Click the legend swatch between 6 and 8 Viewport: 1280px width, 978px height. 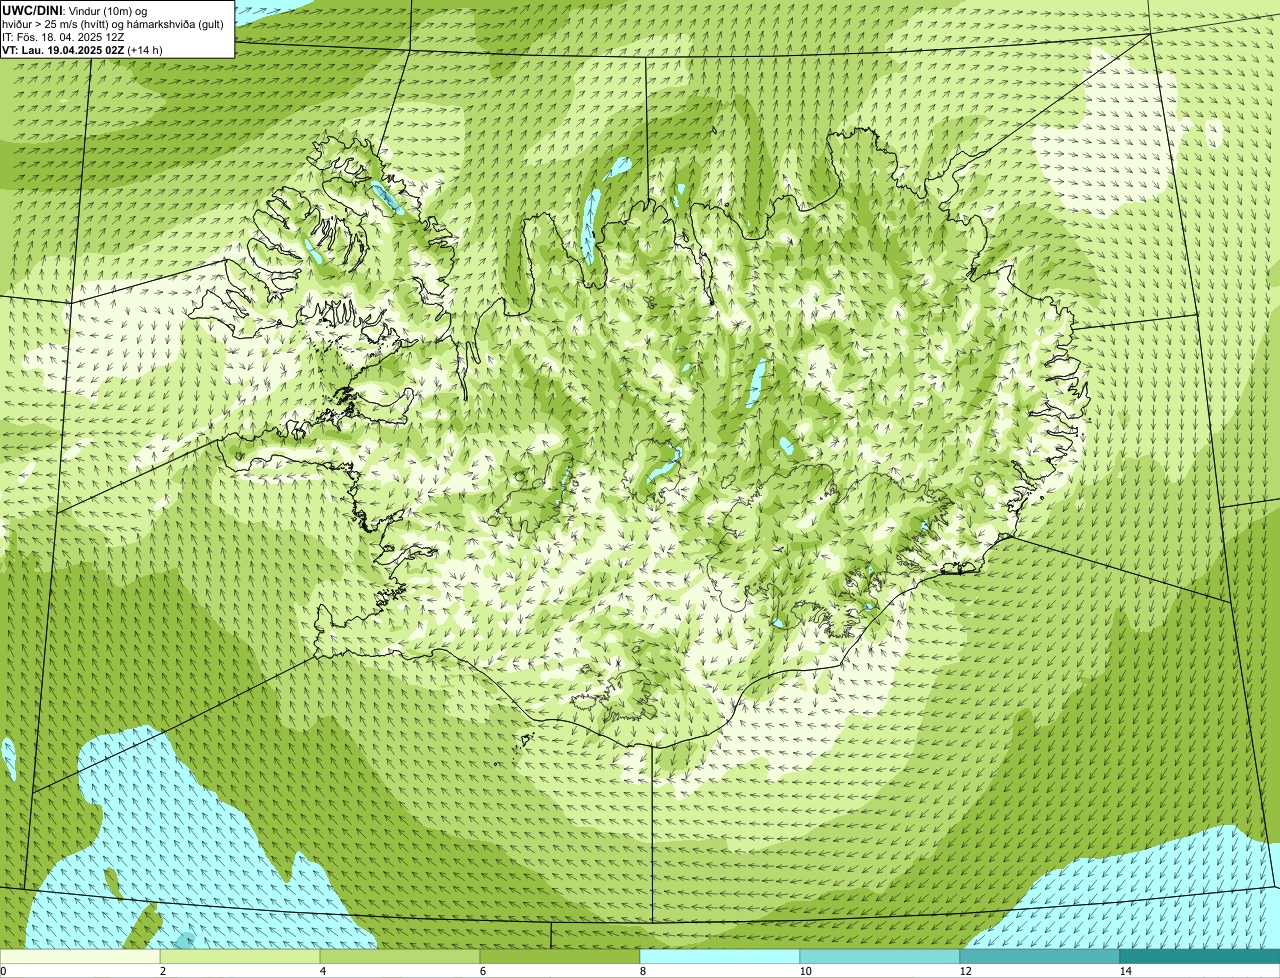tap(560, 956)
